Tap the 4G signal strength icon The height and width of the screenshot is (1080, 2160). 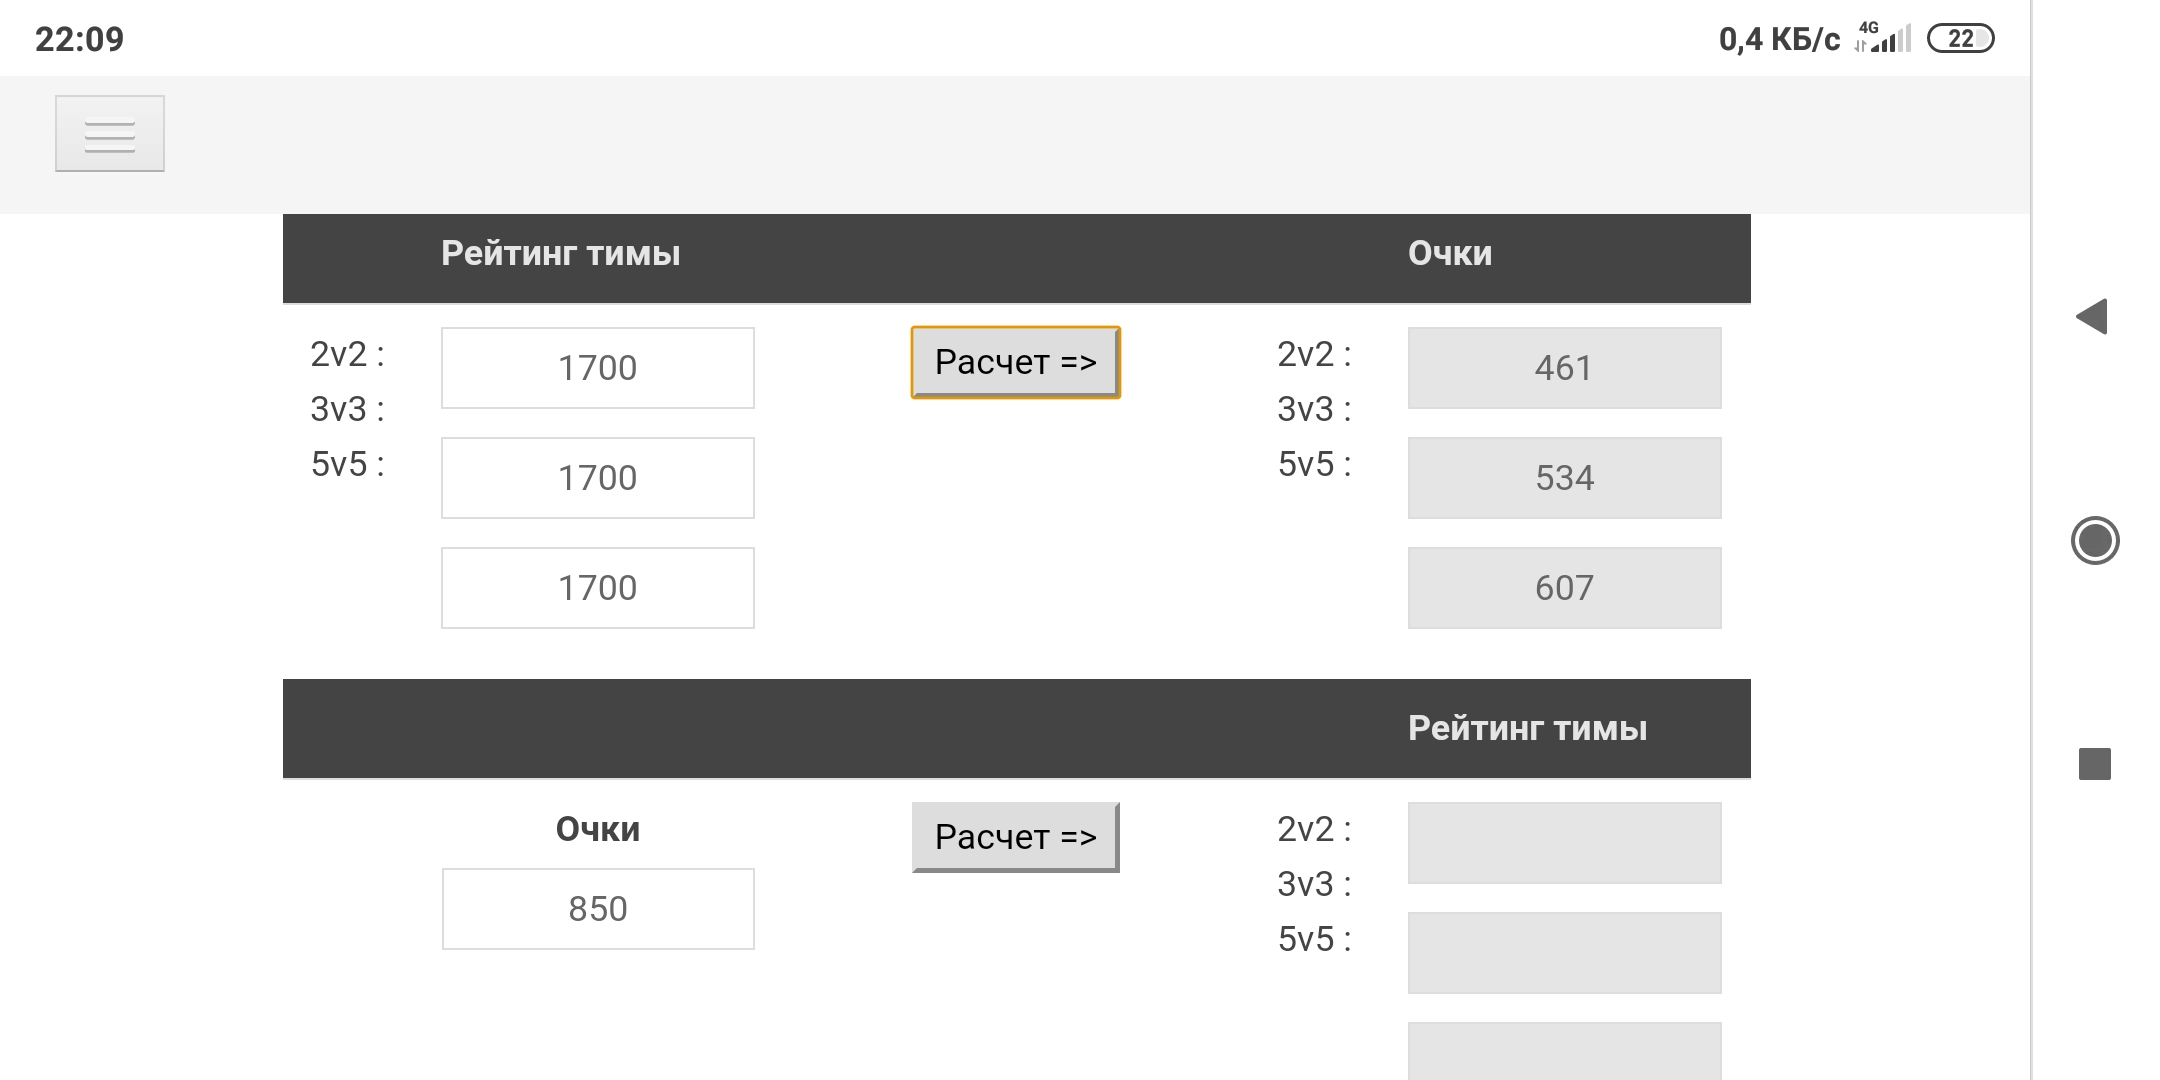pyautogui.click(x=1884, y=38)
